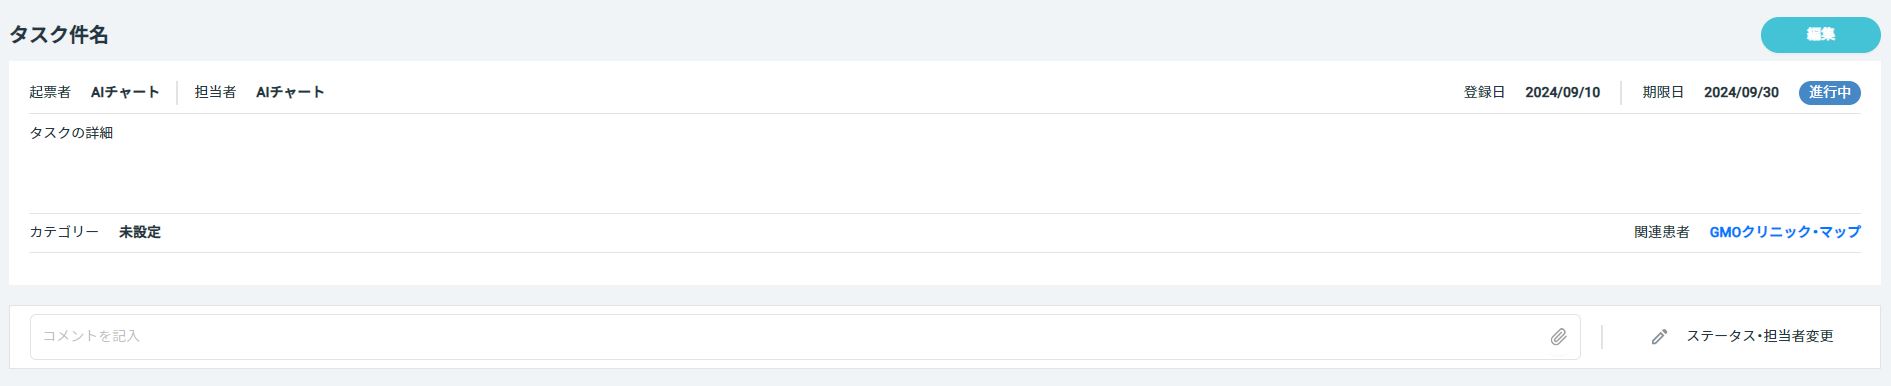This screenshot has height=386, width=1891.
Task: Select the 期限日 date 2024/09/30
Action: (1741, 92)
